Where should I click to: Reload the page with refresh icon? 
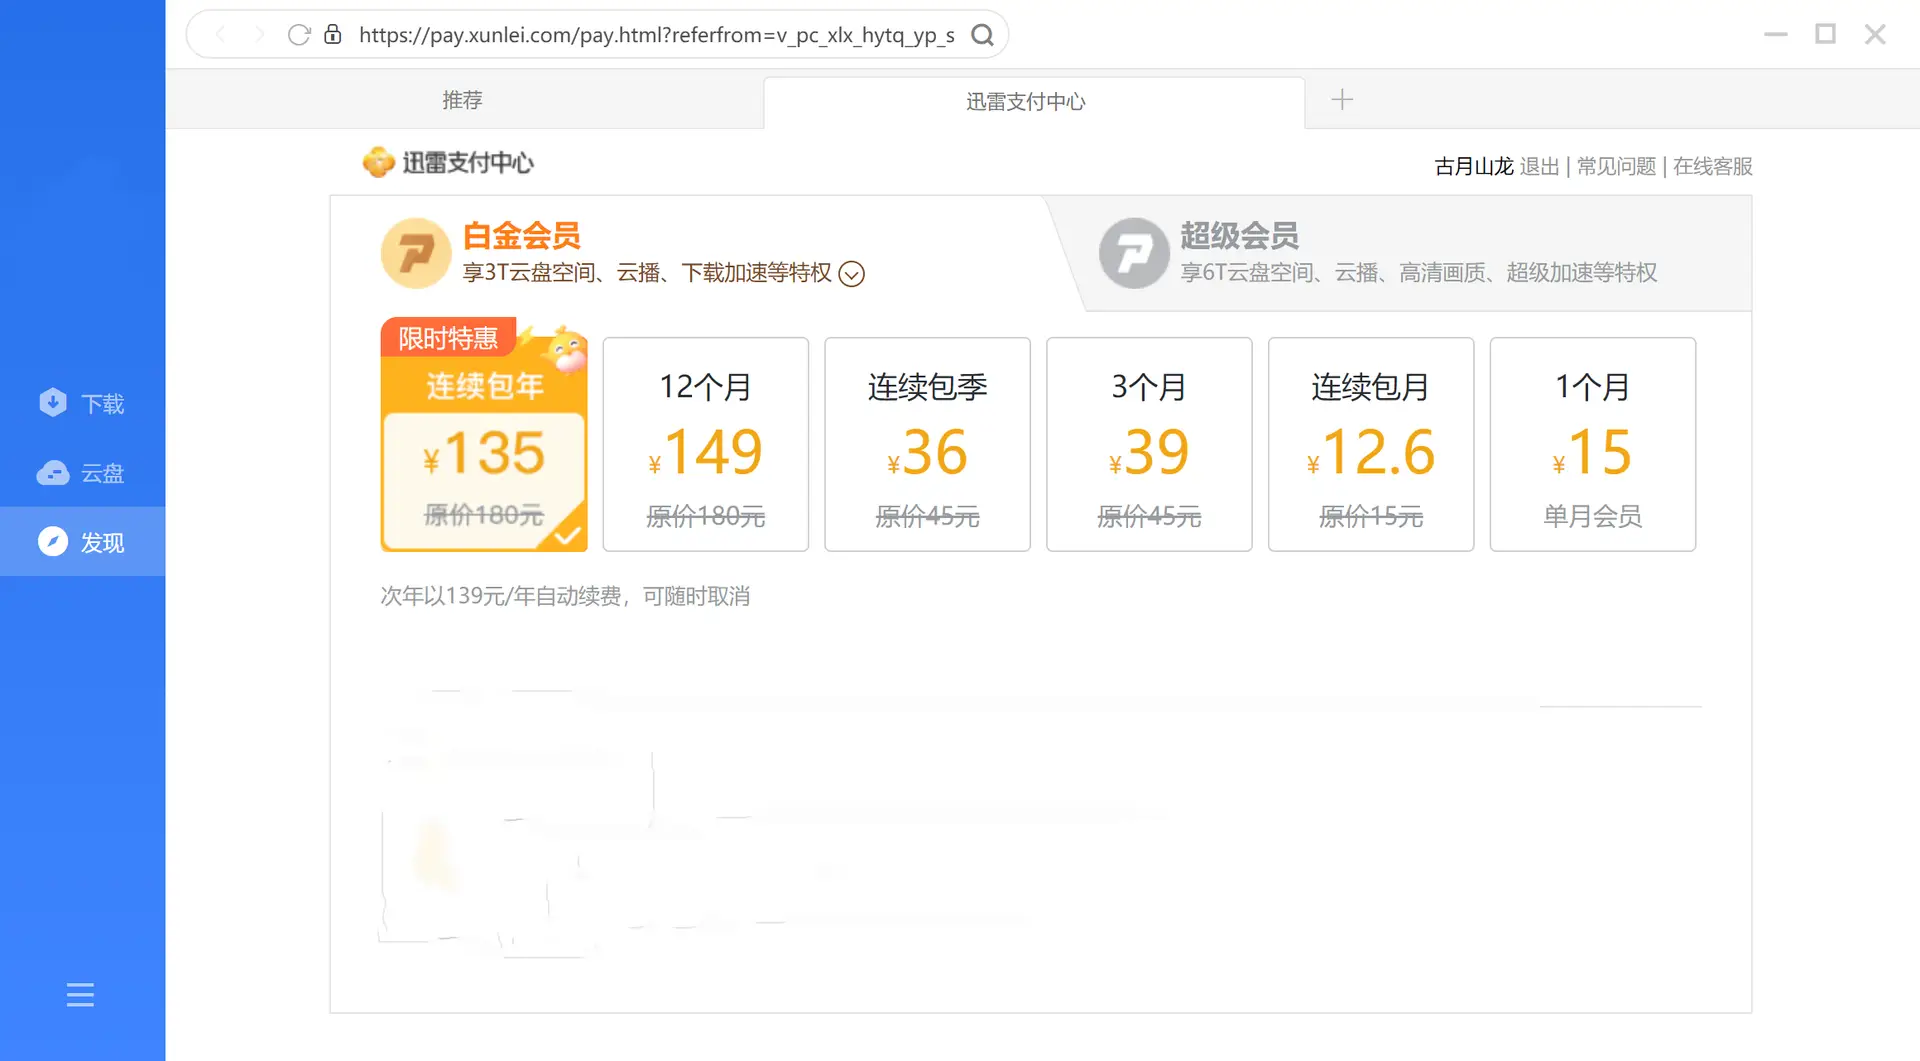(x=298, y=35)
